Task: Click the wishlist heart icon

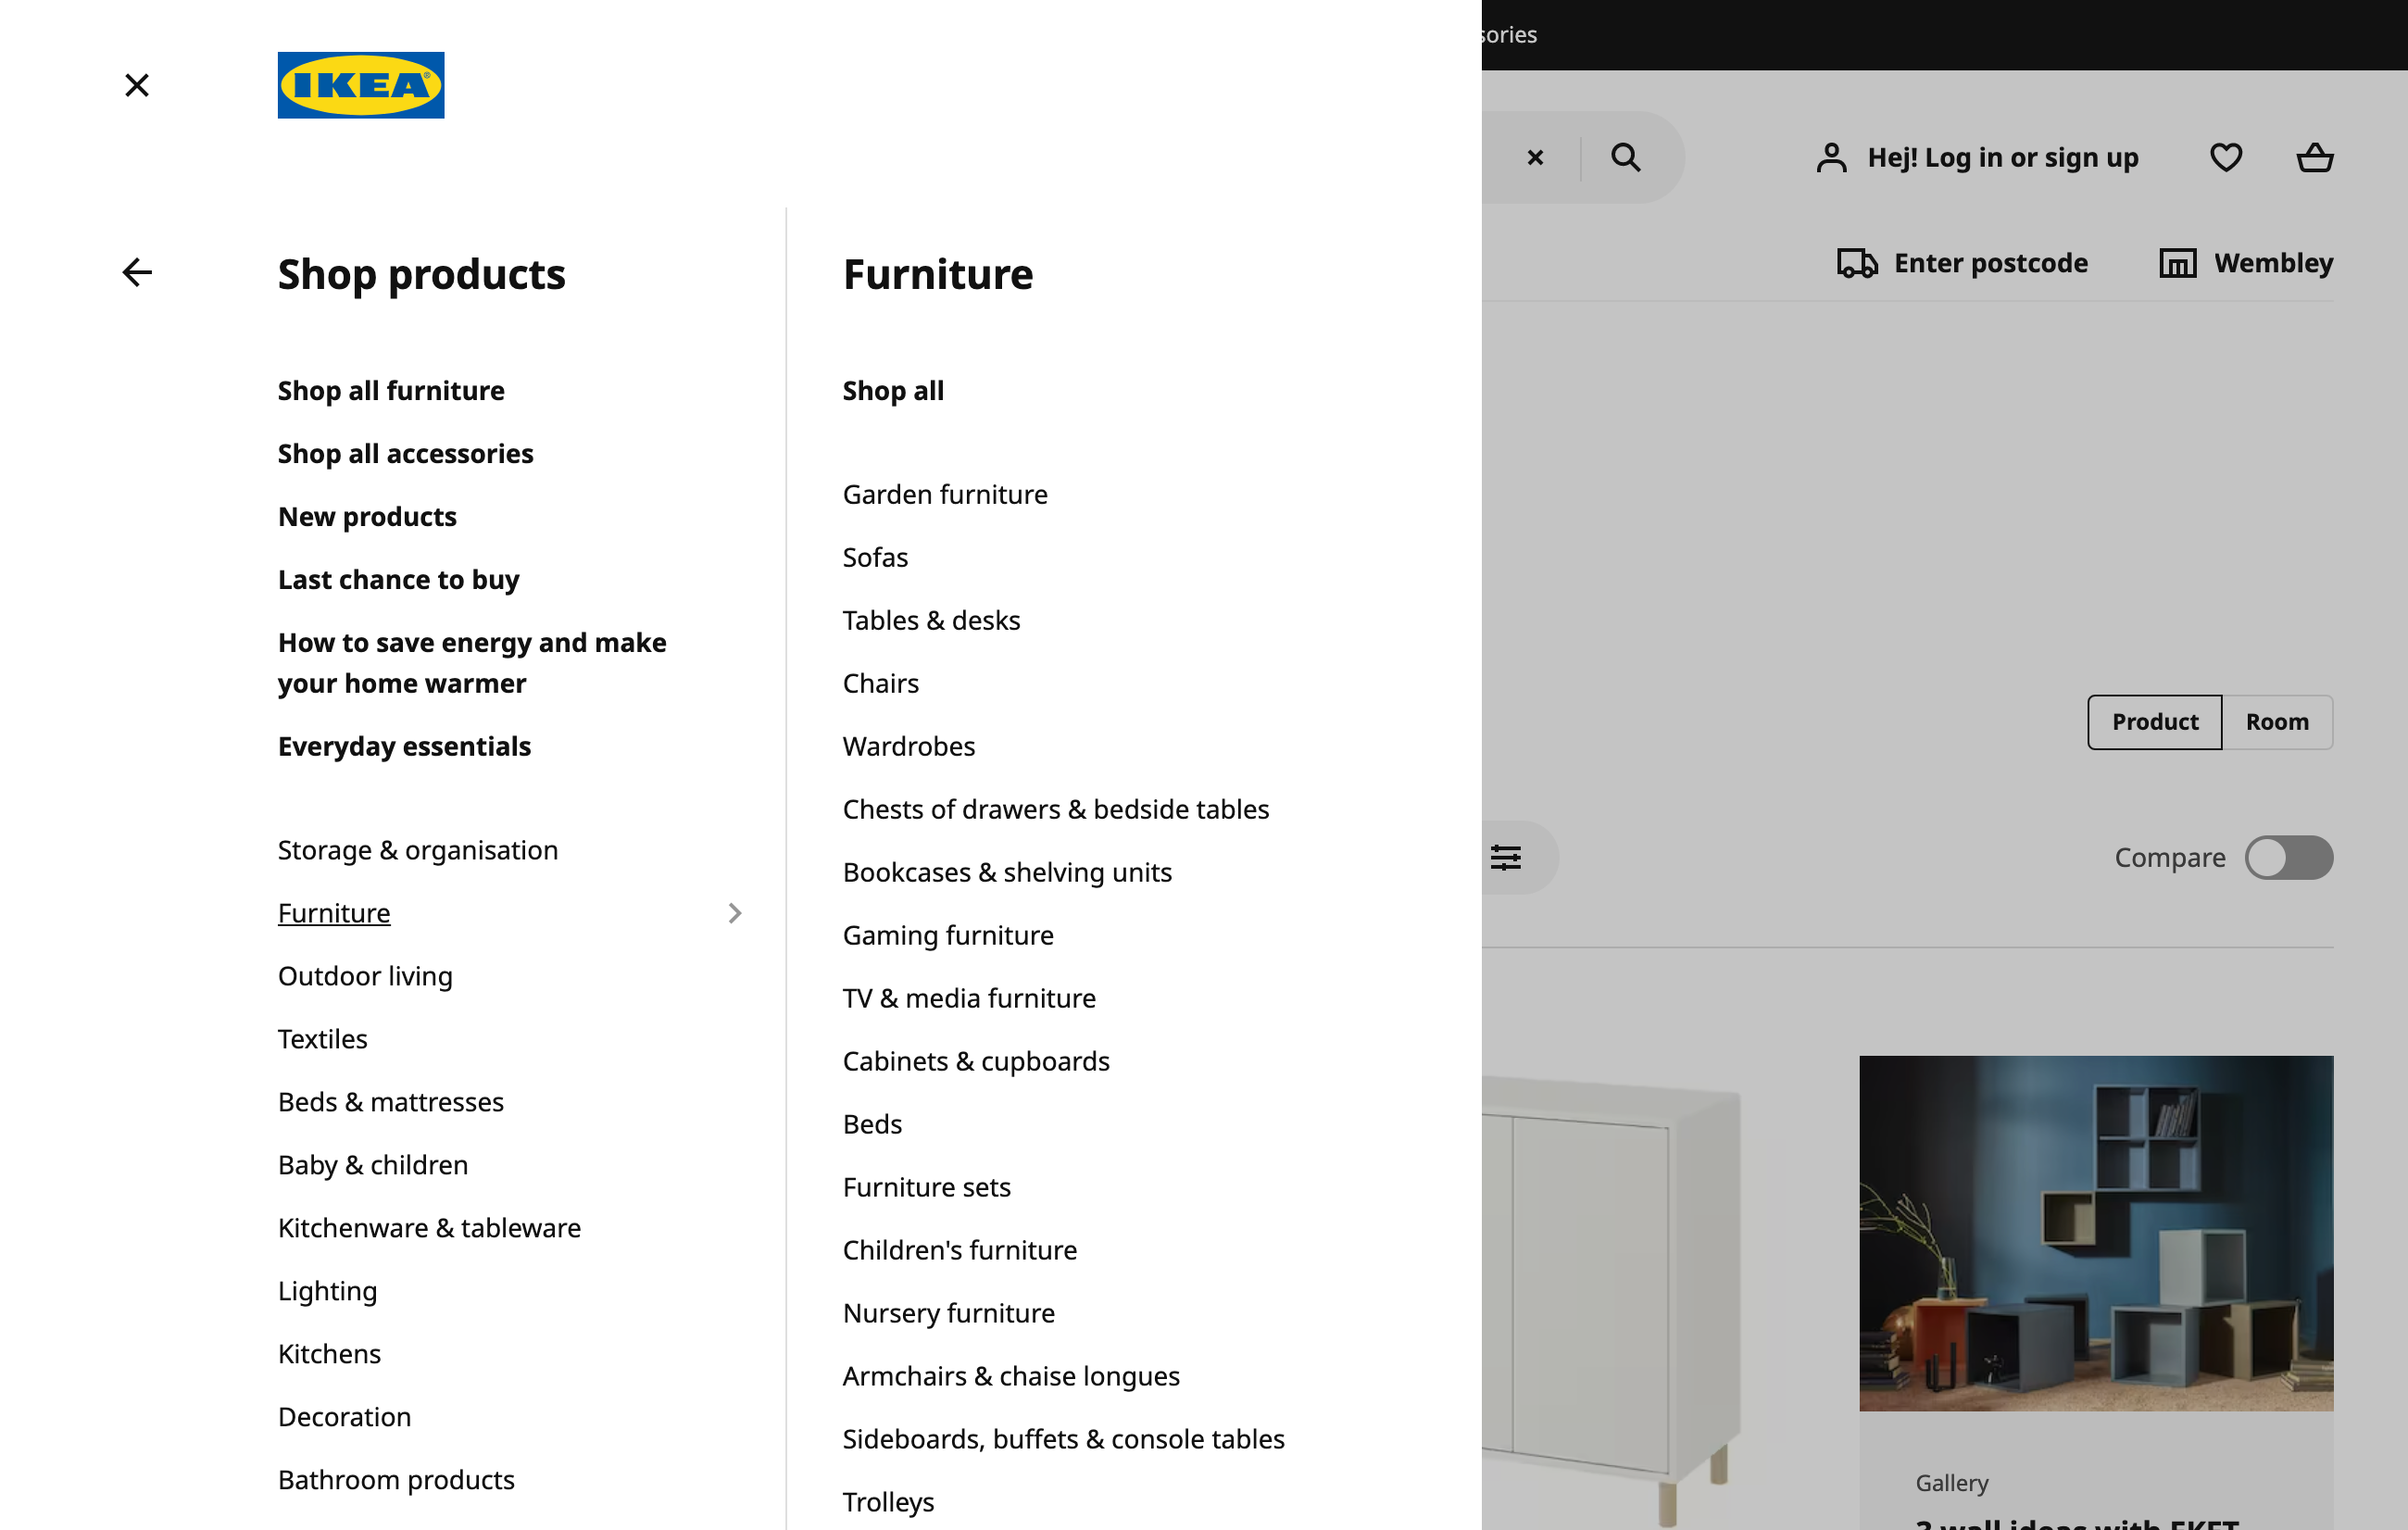Action: tap(2226, 157)
